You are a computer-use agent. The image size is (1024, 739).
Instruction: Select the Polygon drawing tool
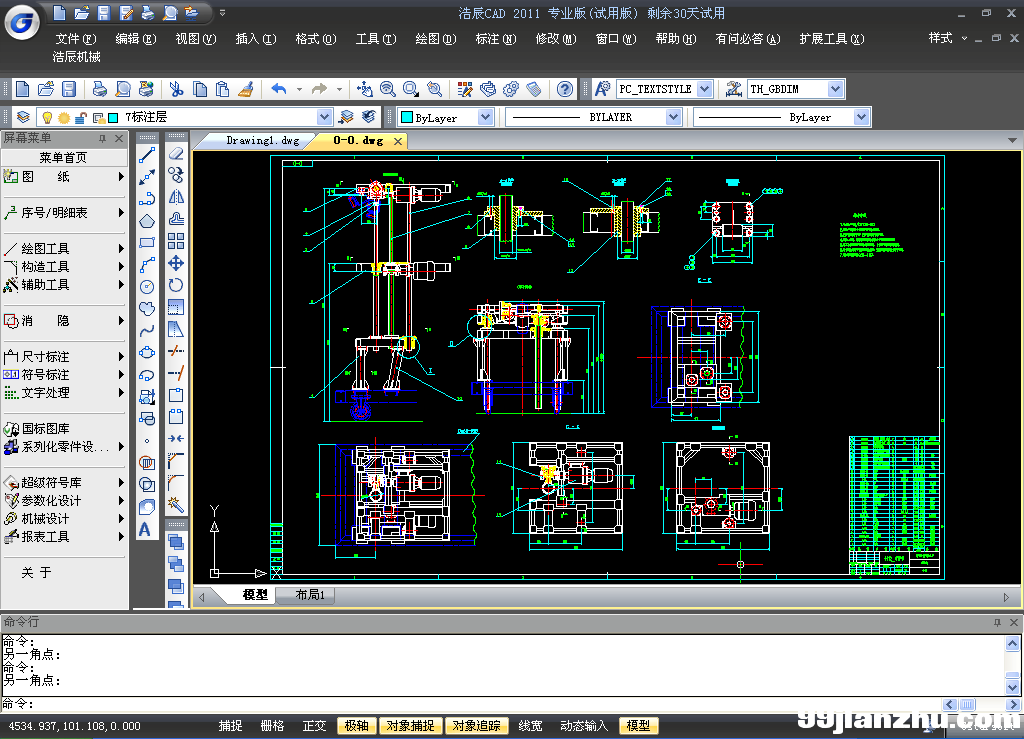(x=147, y=221)
